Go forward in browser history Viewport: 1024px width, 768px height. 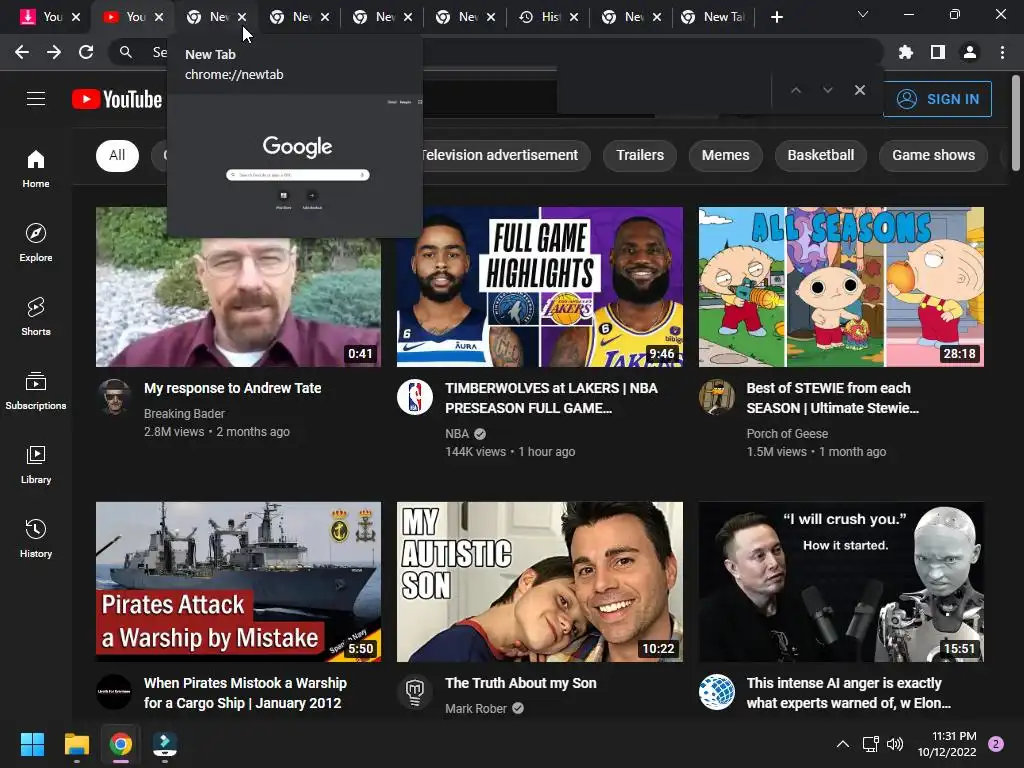pyautogui.click(x=54, y=52)
